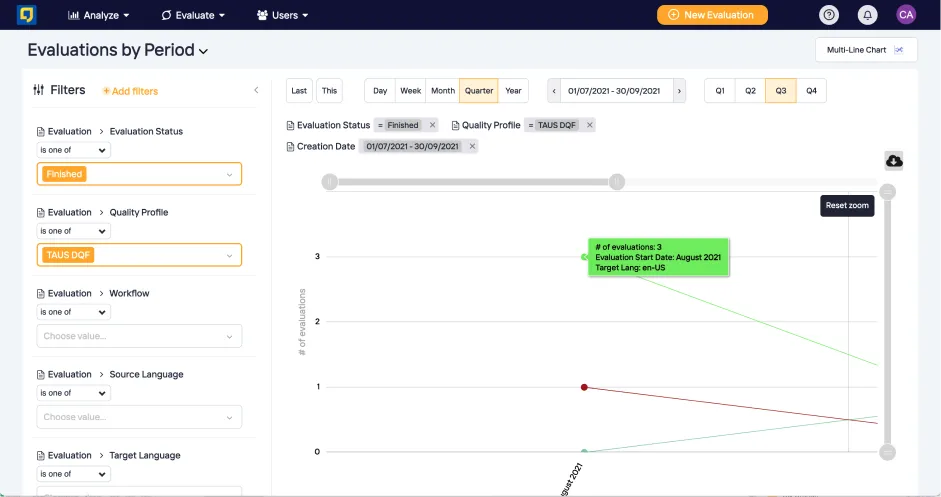Open the help question mark icon
941x497 pixels.
point(829,15)
